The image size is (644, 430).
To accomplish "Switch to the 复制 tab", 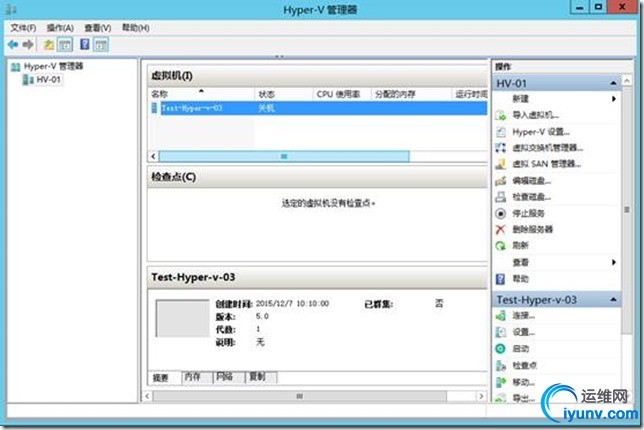I will click(261, 377).
